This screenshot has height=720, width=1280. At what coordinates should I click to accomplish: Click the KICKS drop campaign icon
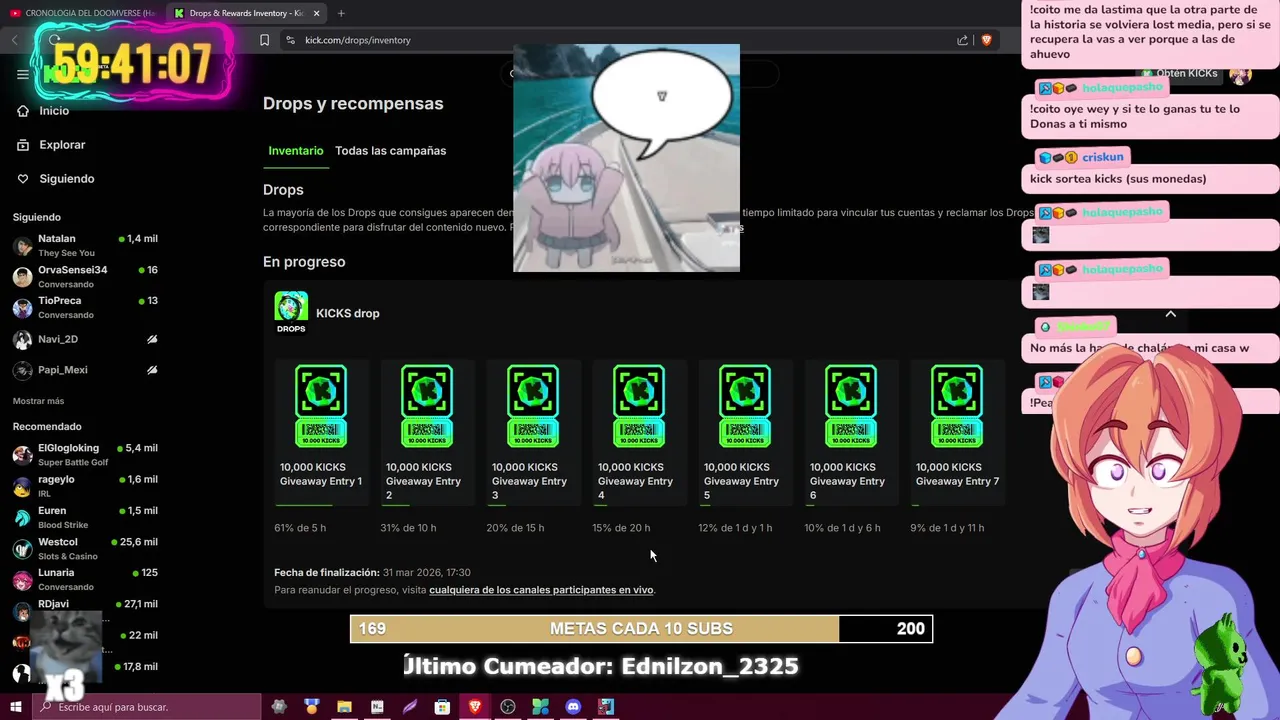point(291,313)
